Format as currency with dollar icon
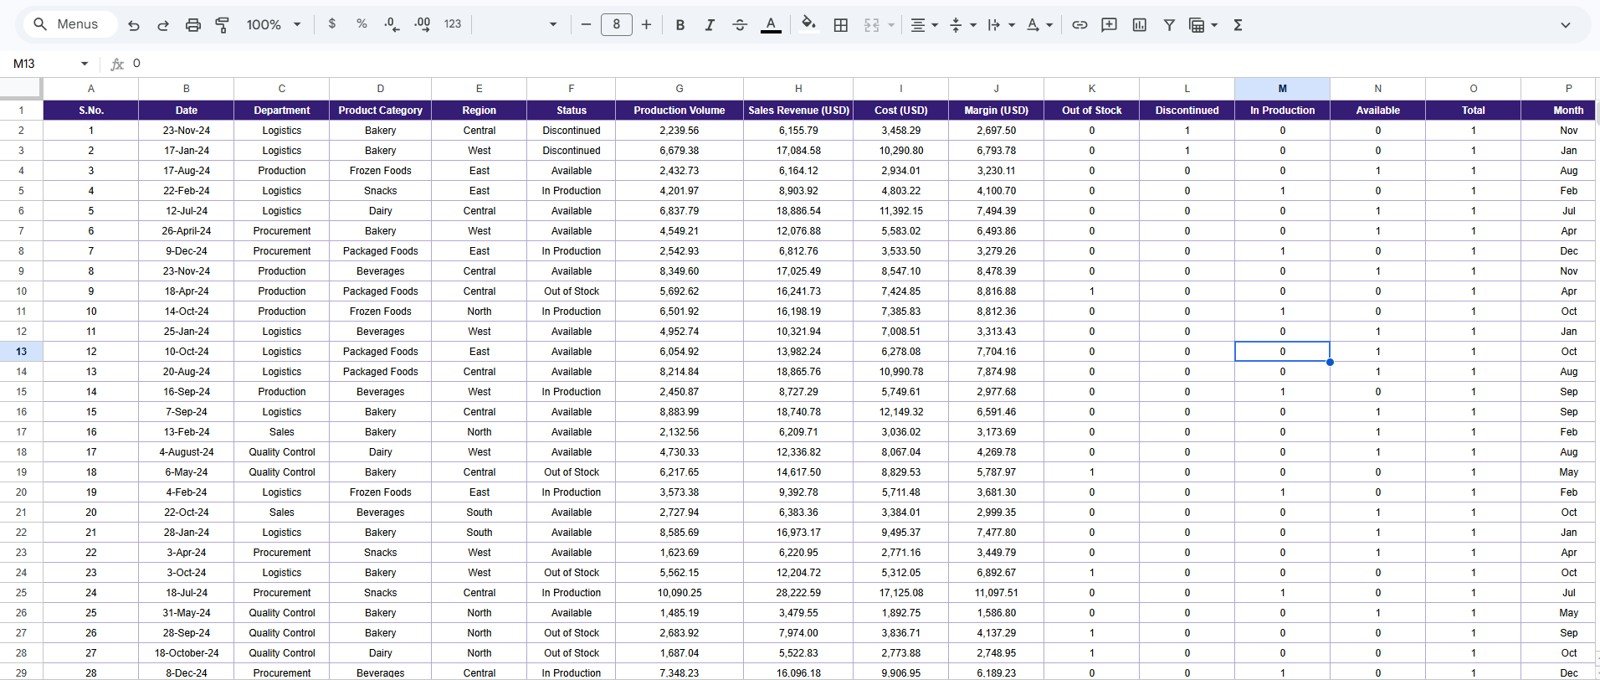The image size is (1600, 680). click(332, 24)
